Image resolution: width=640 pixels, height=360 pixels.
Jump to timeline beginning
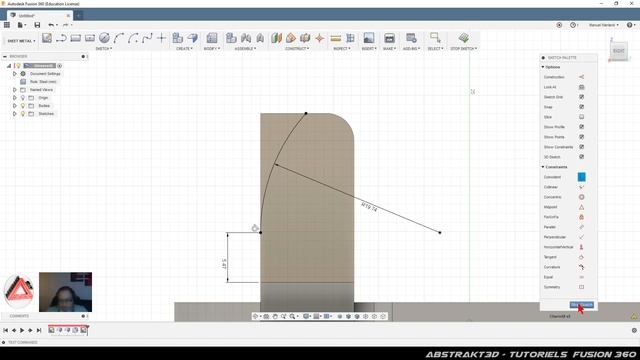point(5,330)
